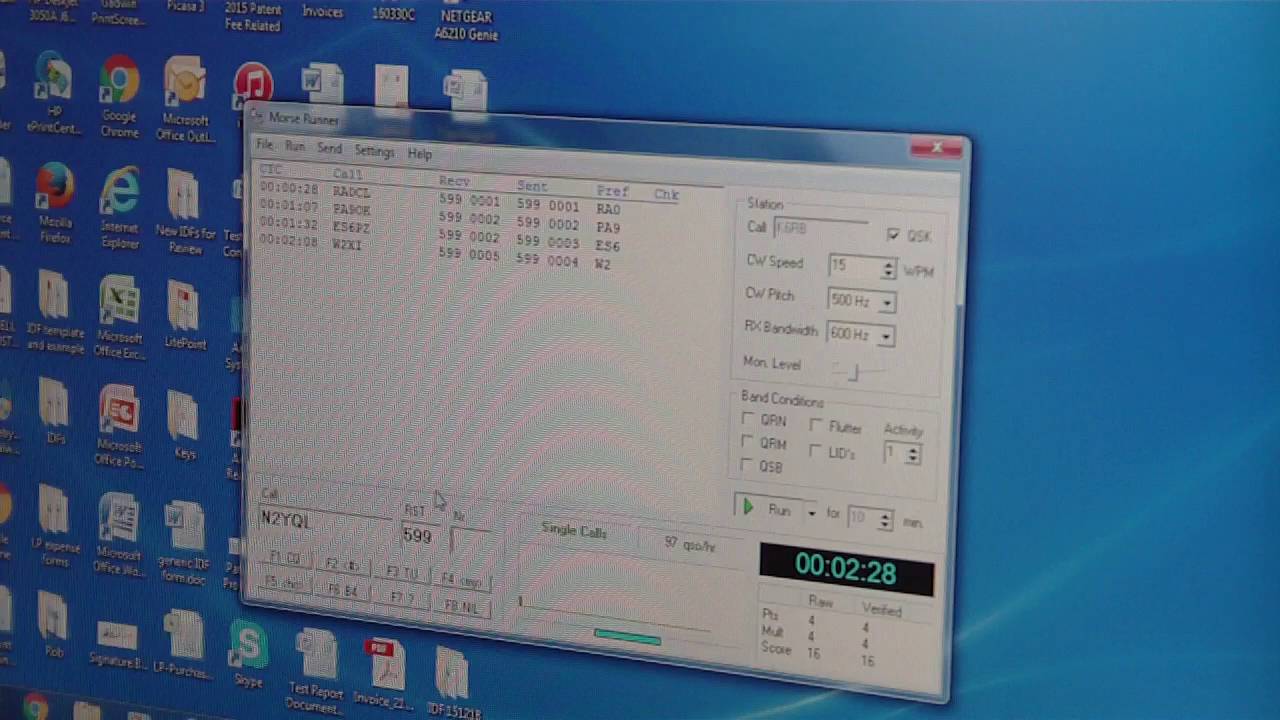Open the Send menu
The height and width of the screenshot is (720, 1280).
[329, 149]
